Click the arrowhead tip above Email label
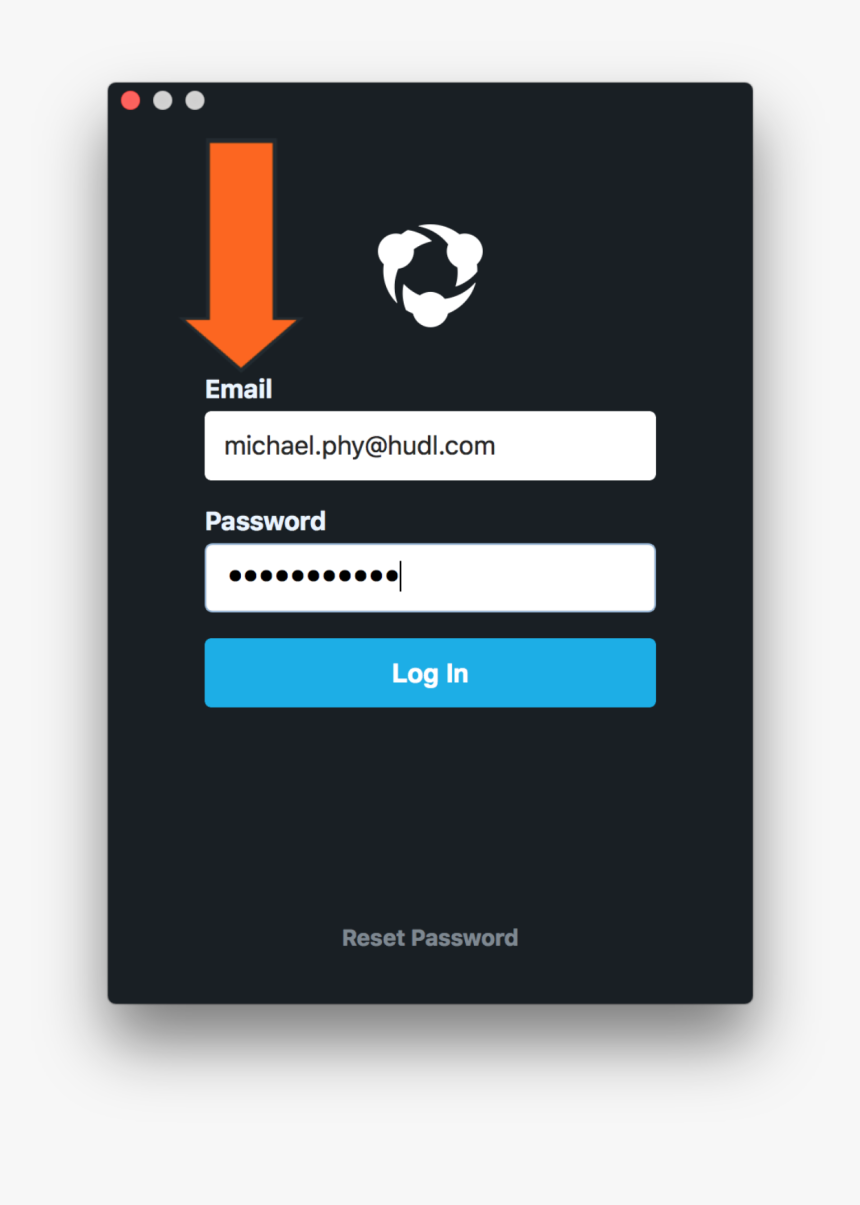This screenshot has height=1205, width=860. (240, 362)
